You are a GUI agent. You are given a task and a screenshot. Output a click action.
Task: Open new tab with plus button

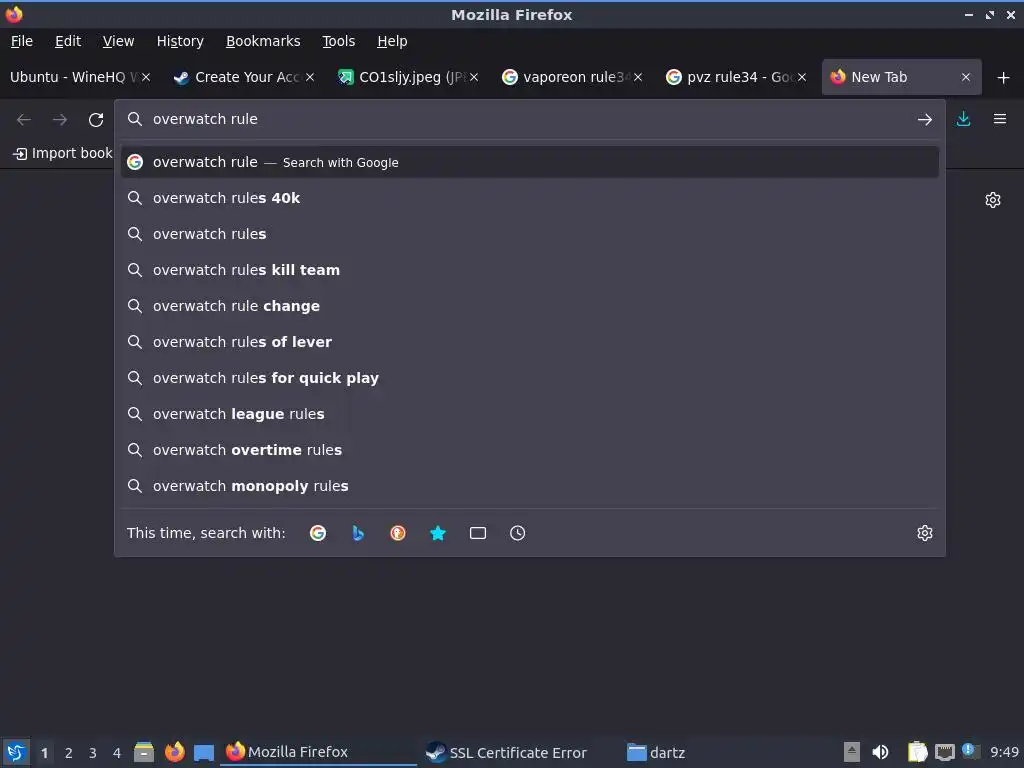[x=1004, y=78]
